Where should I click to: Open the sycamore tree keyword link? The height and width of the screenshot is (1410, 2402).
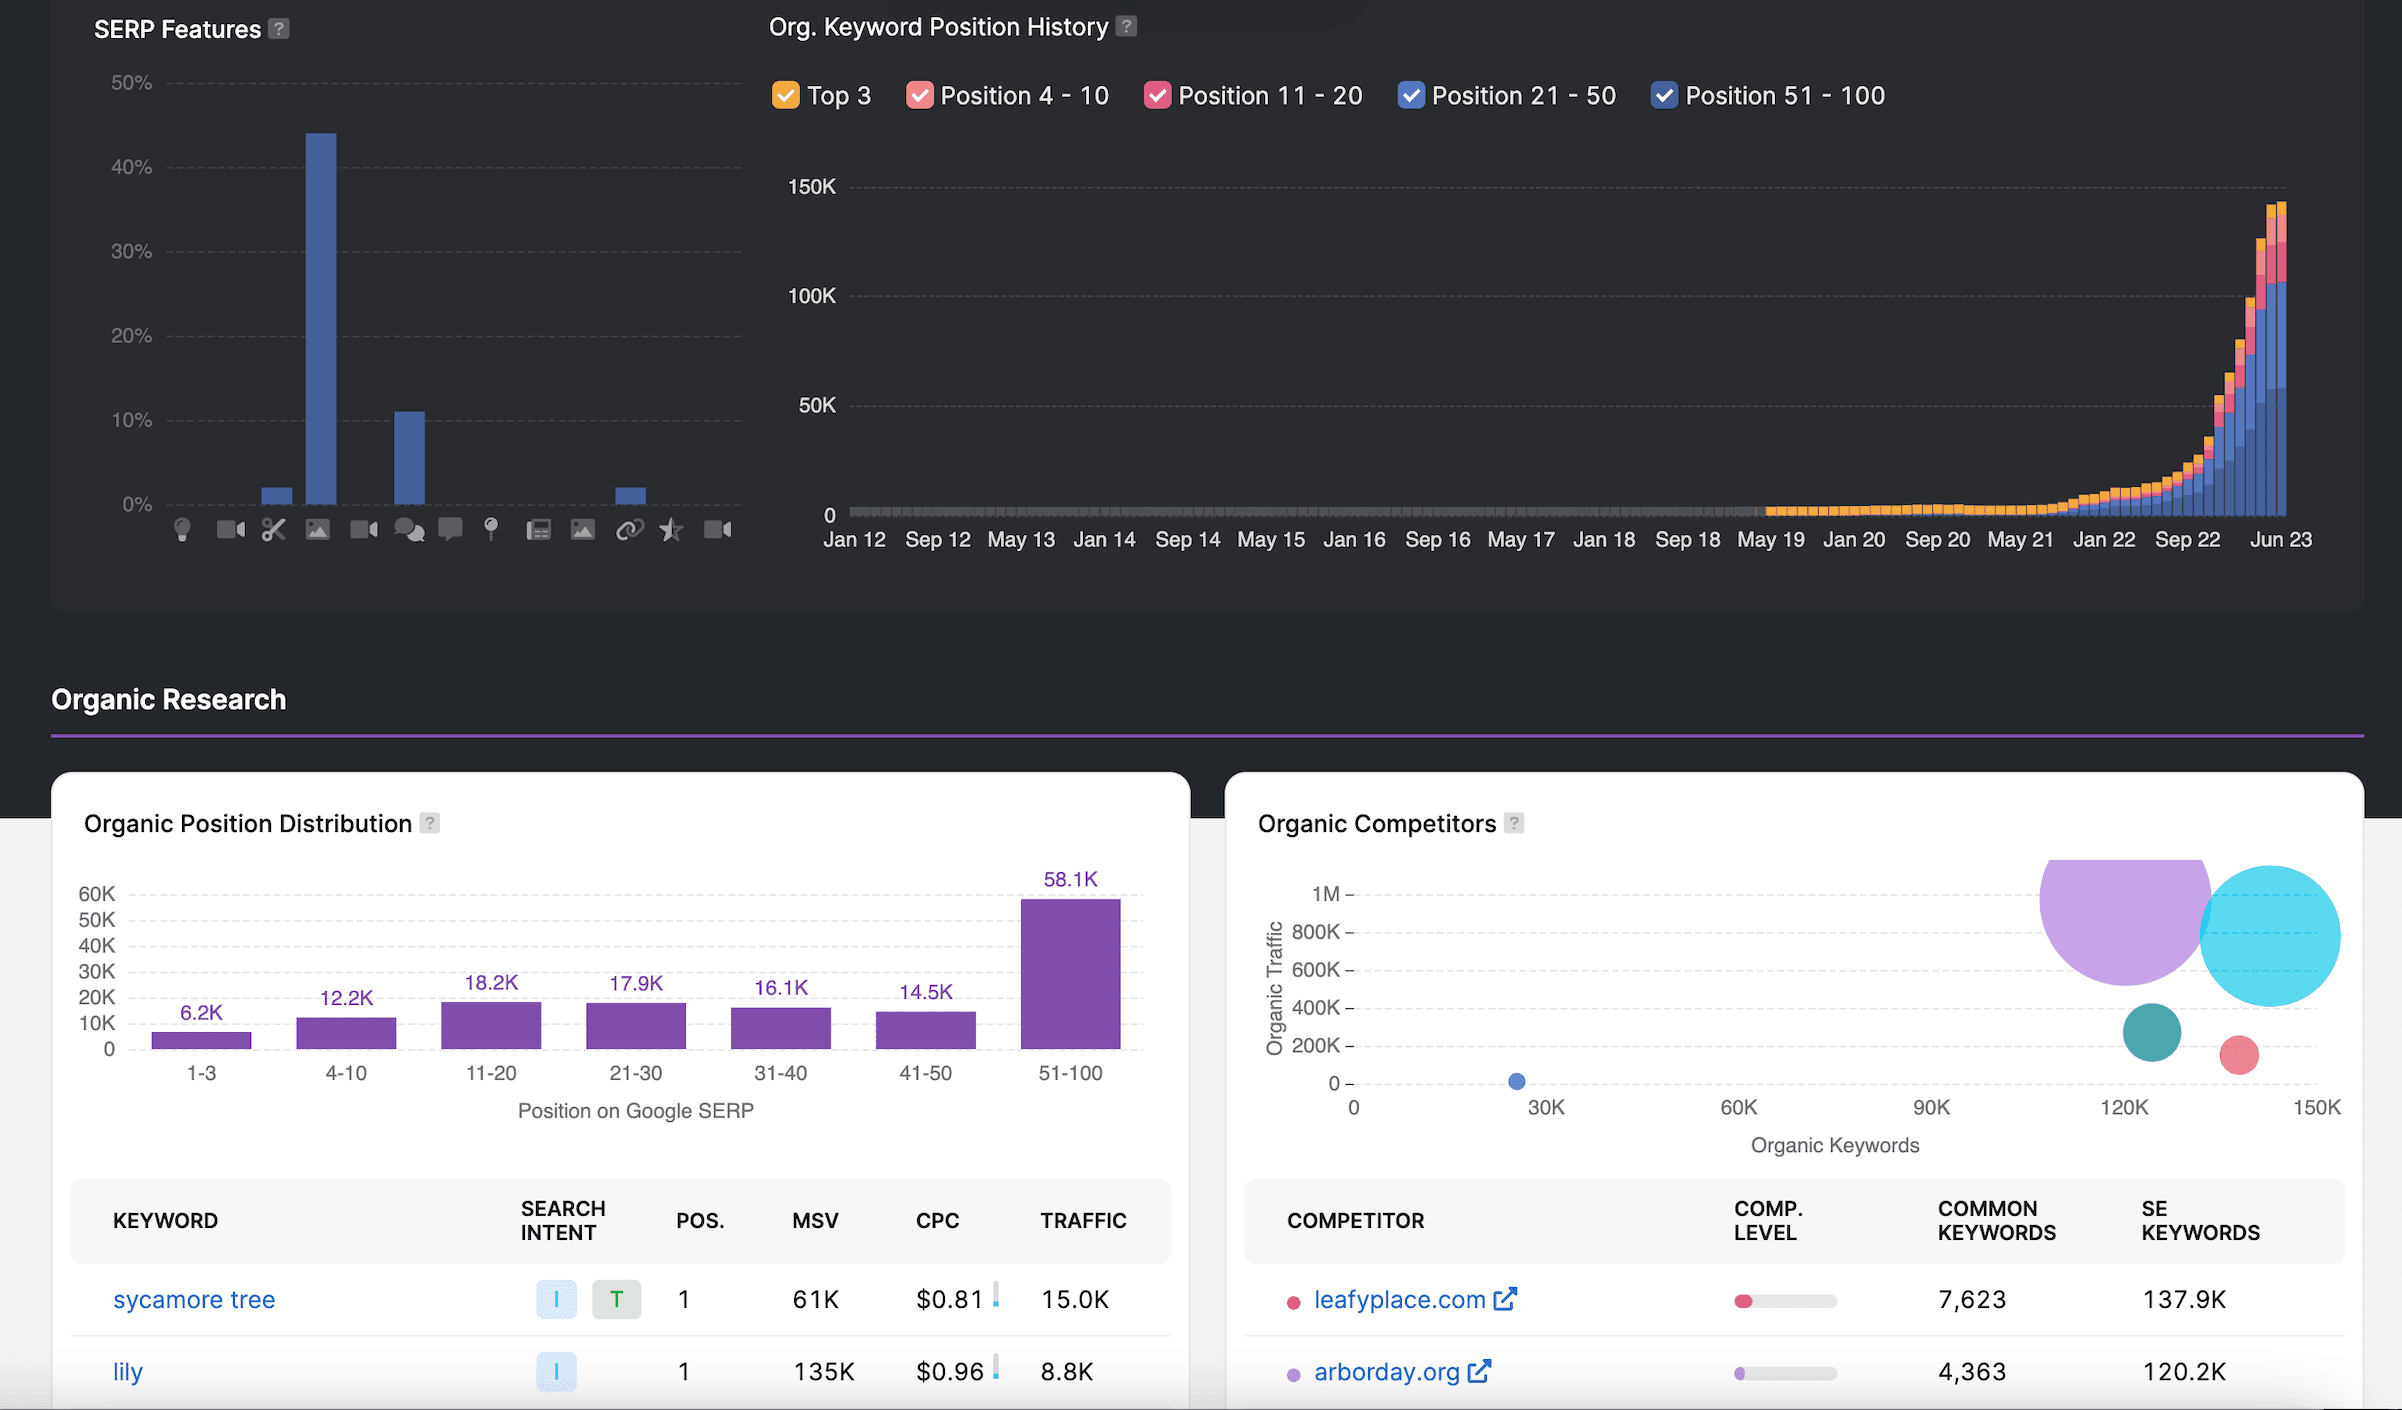point(194,1299)
